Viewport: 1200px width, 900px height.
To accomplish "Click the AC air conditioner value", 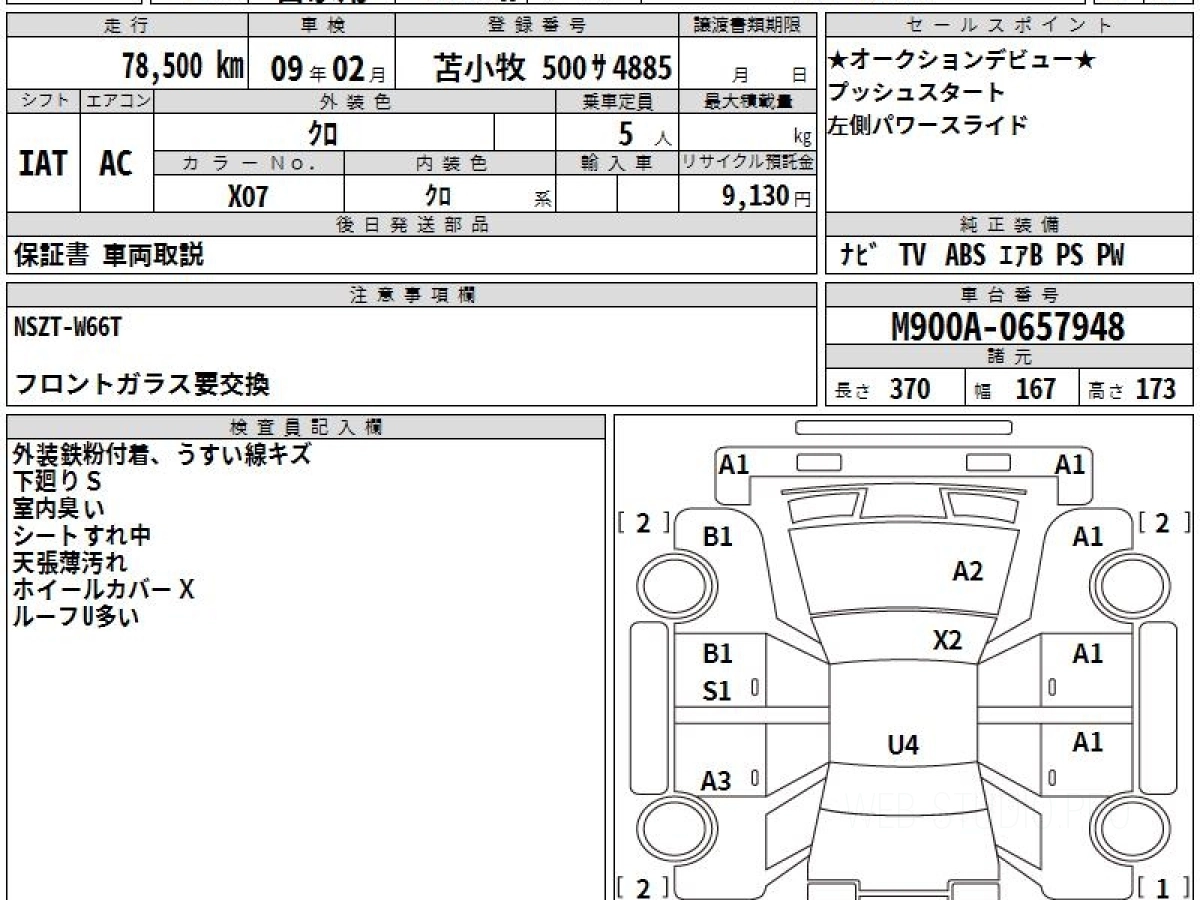I will click(x=116, y=163).
